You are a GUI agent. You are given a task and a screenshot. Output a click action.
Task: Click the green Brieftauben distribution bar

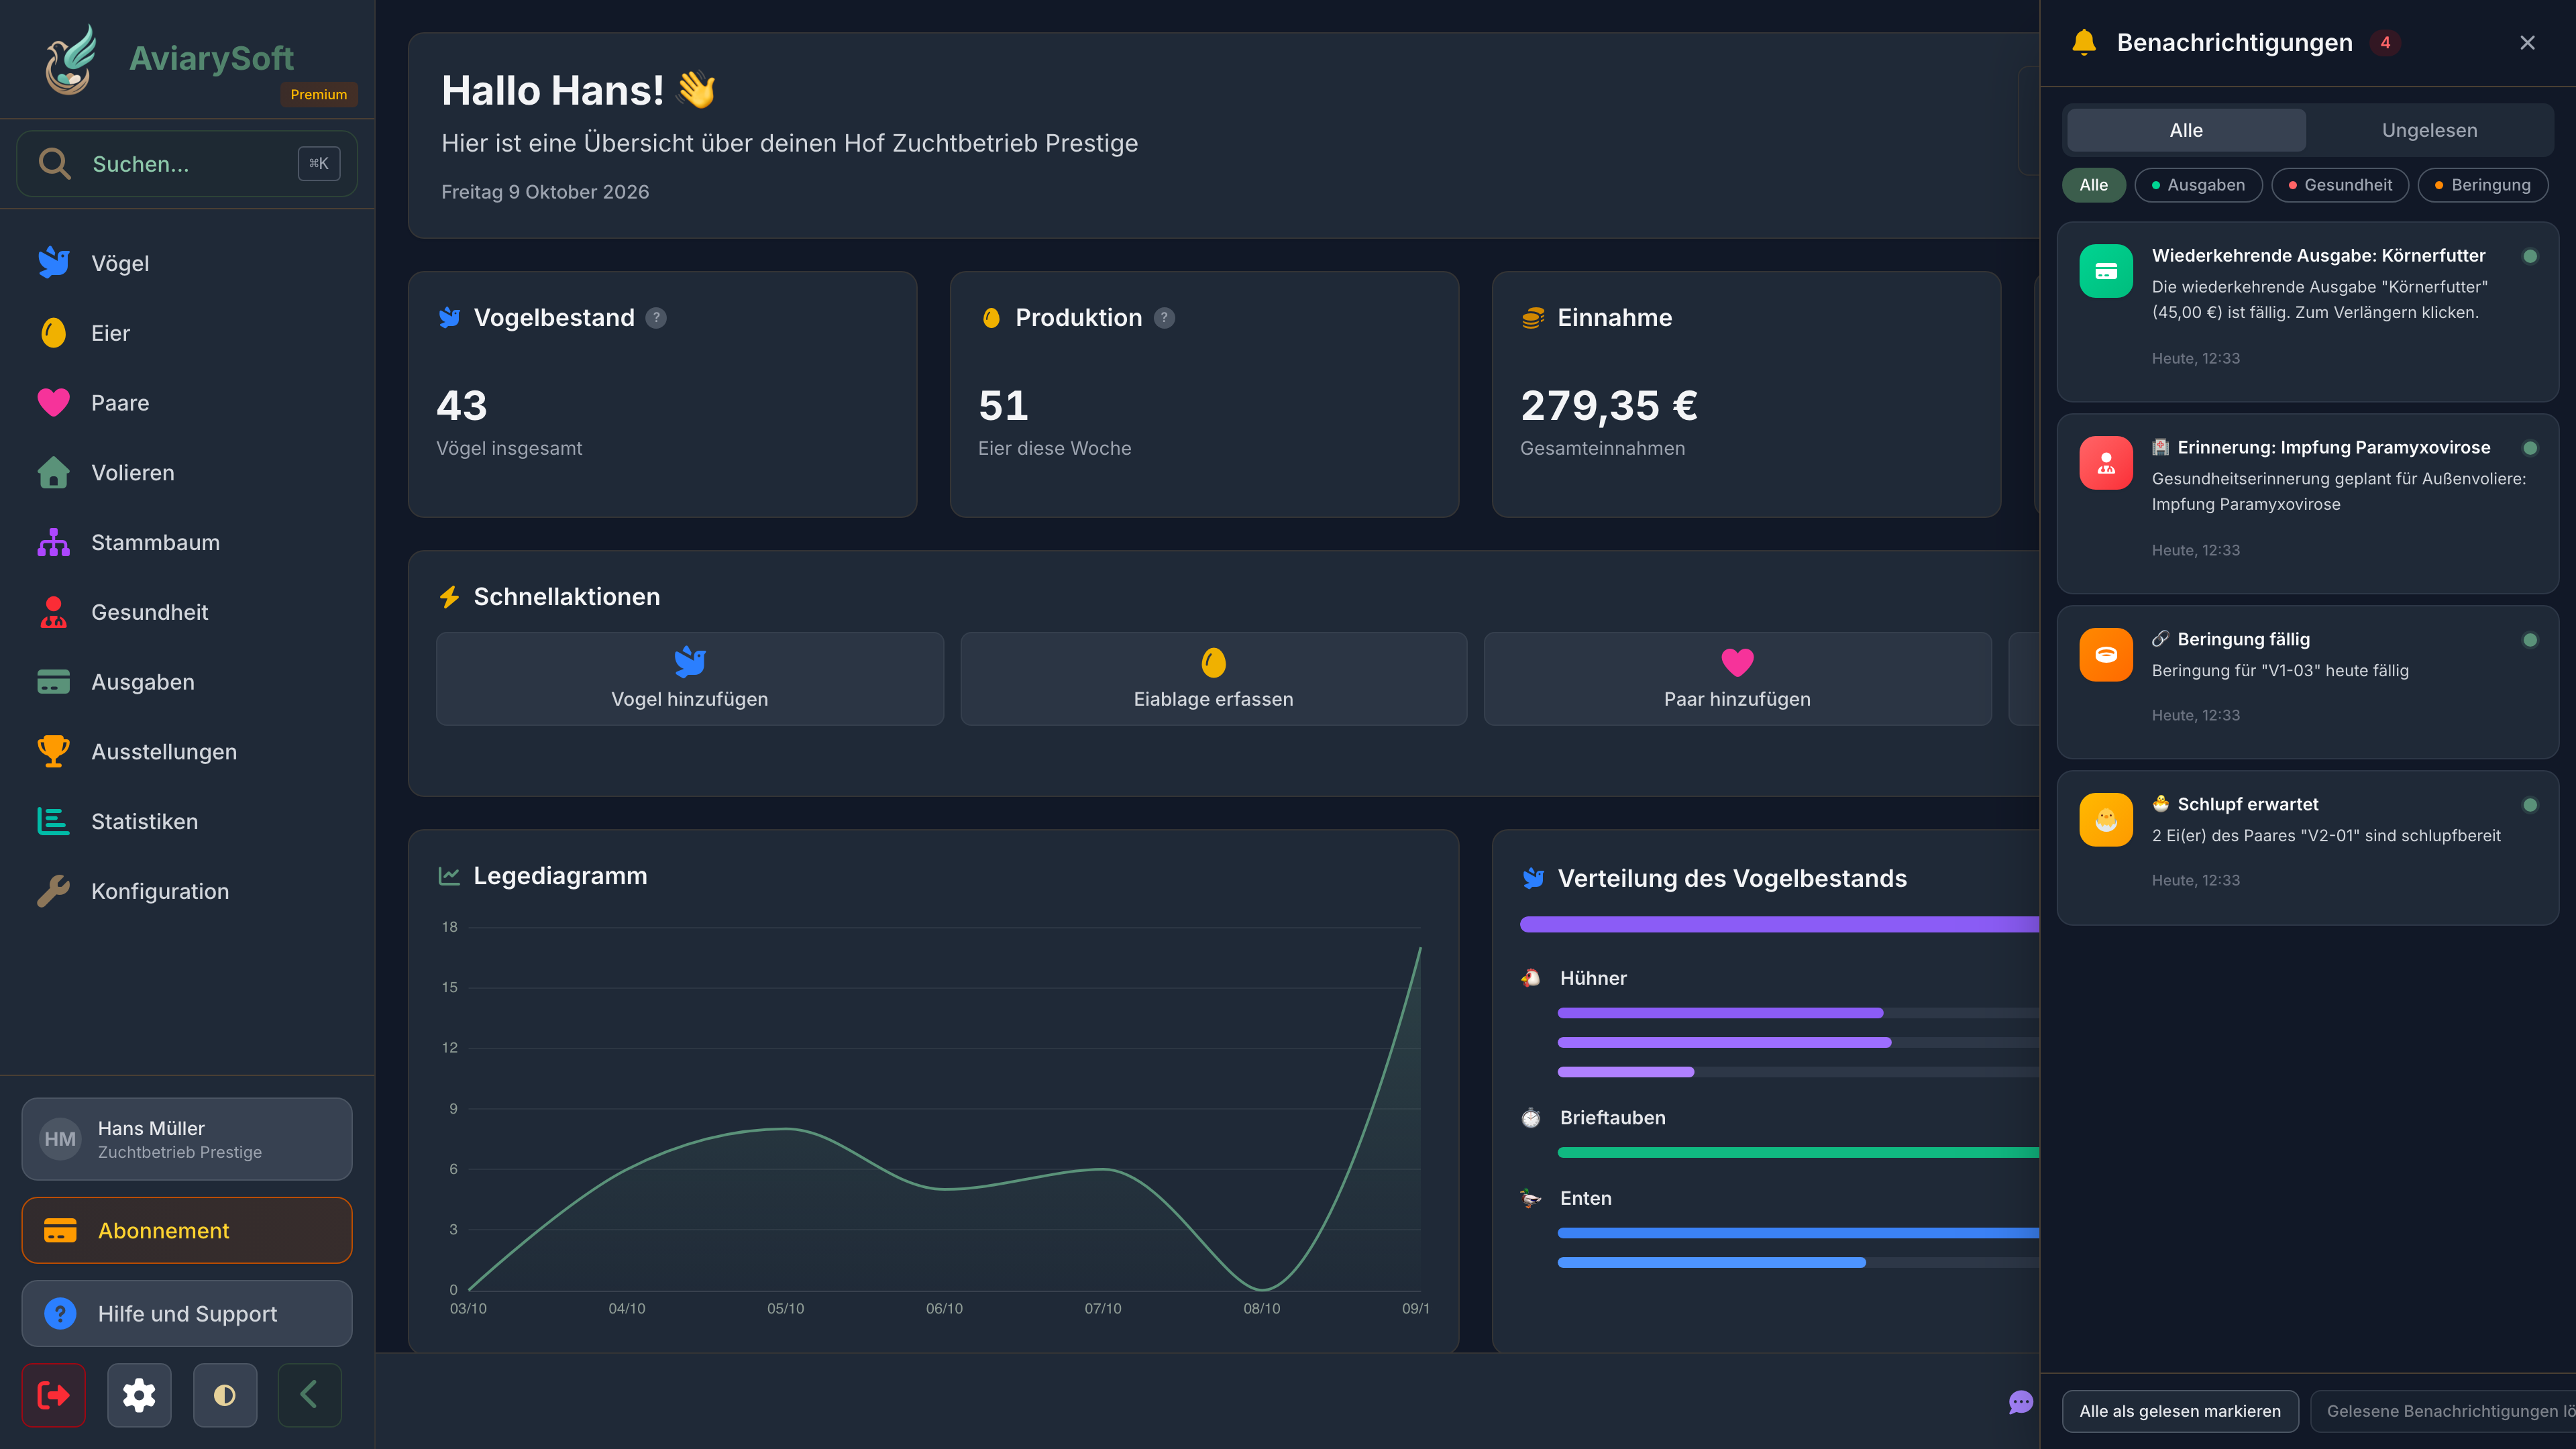(1798, 1153)
